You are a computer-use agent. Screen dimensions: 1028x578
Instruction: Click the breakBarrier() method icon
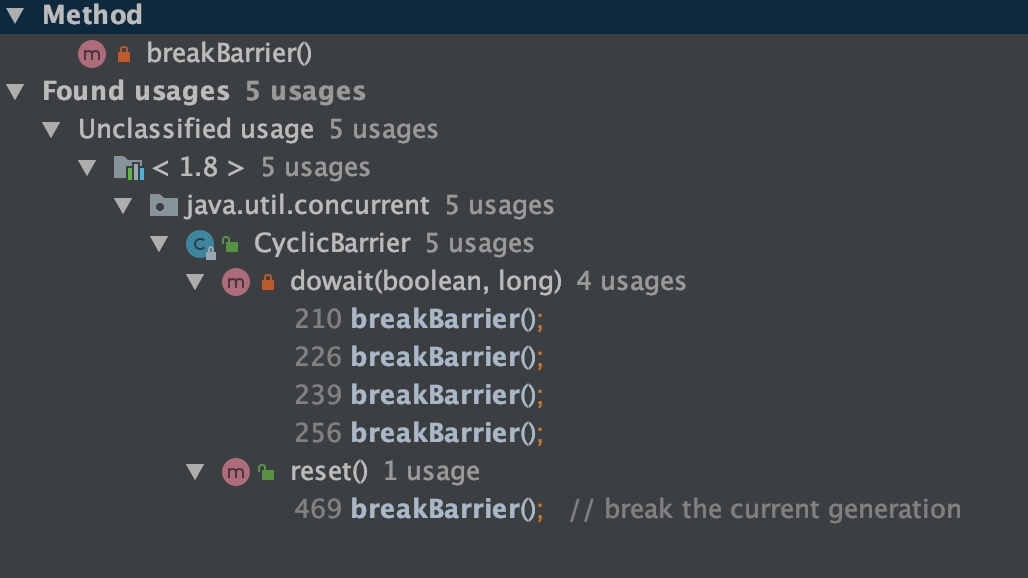point(92,54)
